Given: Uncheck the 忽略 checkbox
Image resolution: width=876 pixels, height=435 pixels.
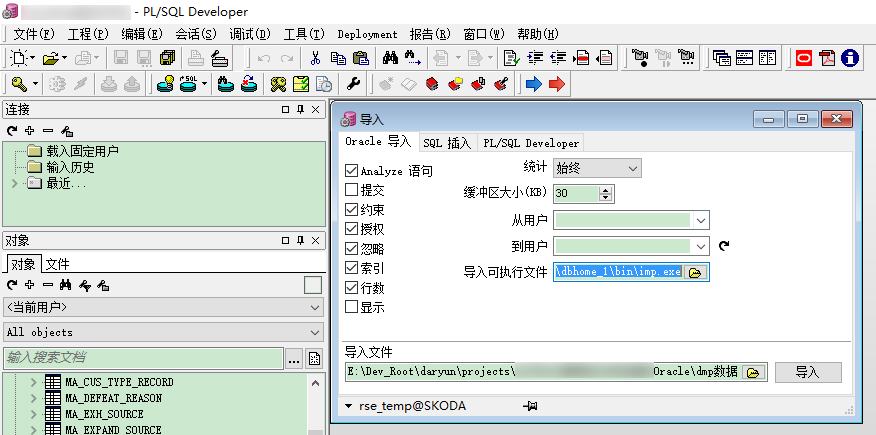Looking at the screenshot, I should (x=351, y=248).
